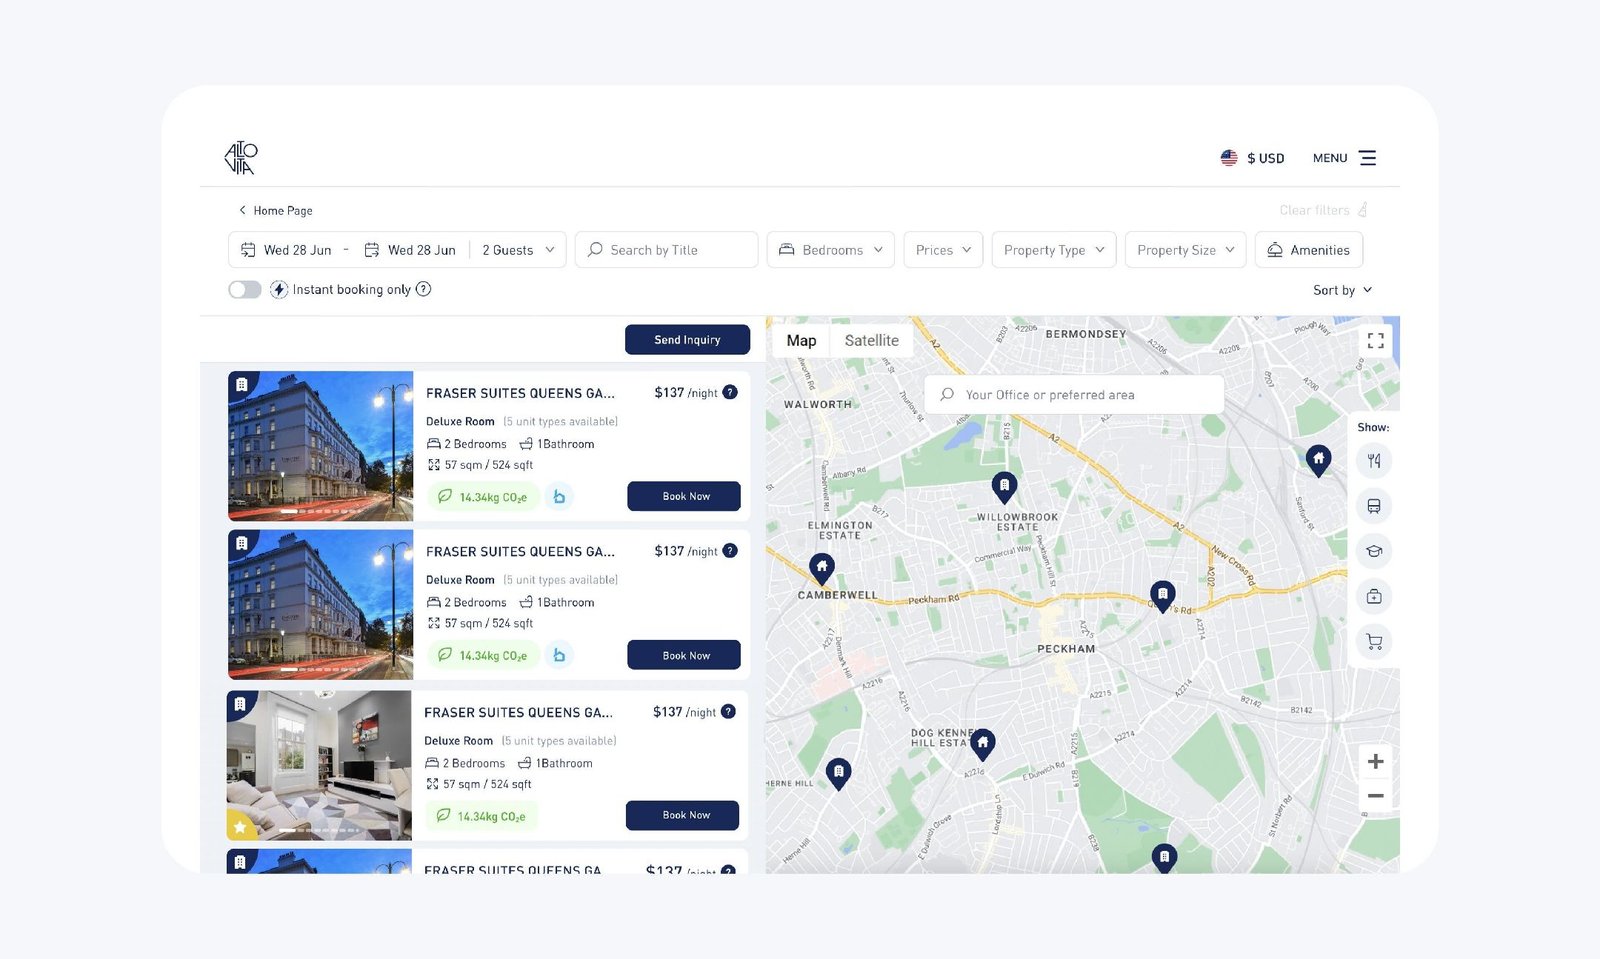Open the hamburger menu
The width and height of the screenshot is (1600, 959).
(x=1367, y=158)
